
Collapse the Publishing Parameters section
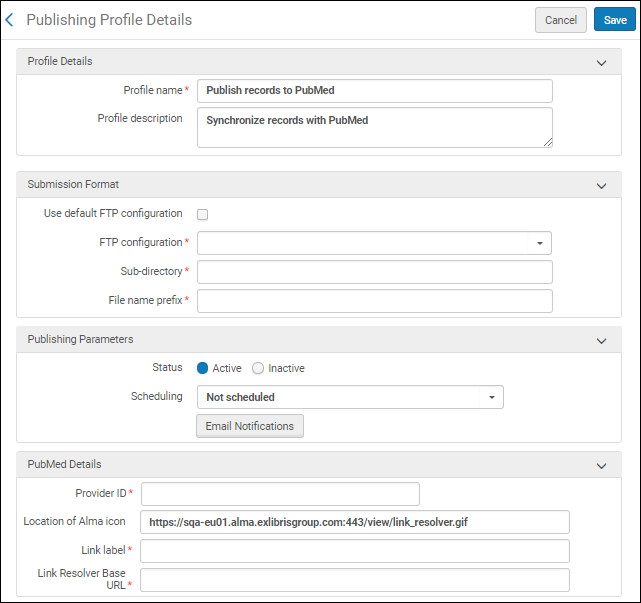click(601, 341)
